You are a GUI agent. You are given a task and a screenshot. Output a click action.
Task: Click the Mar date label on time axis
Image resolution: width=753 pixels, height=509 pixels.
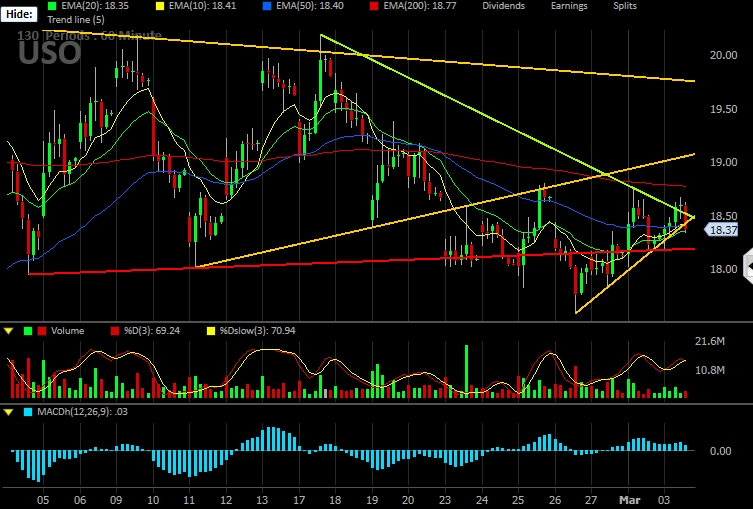click(x=630, y=500)
